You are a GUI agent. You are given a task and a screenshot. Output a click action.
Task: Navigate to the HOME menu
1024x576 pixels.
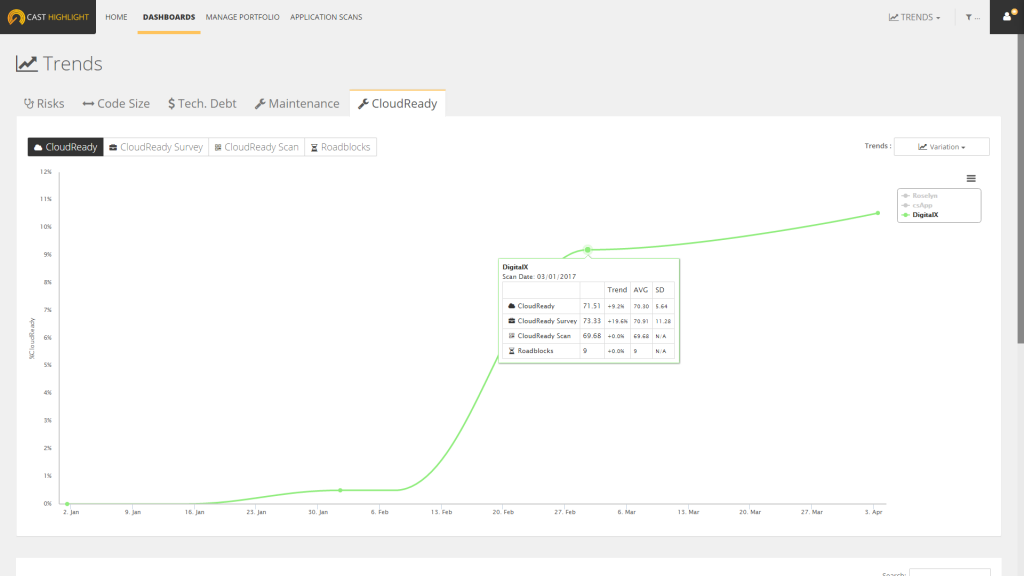(116, 17)
